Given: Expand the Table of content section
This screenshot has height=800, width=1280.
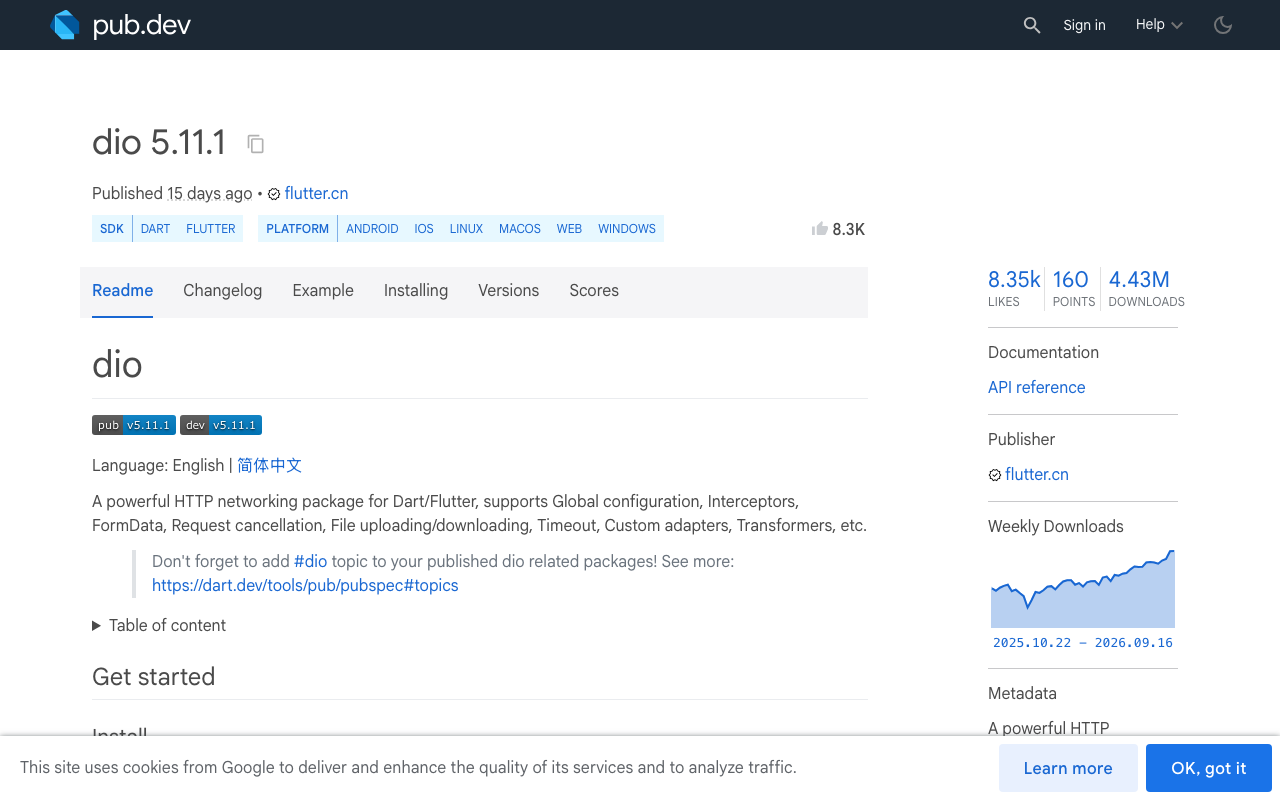Looking at the screenshot, I should click(x=159, y=625).
